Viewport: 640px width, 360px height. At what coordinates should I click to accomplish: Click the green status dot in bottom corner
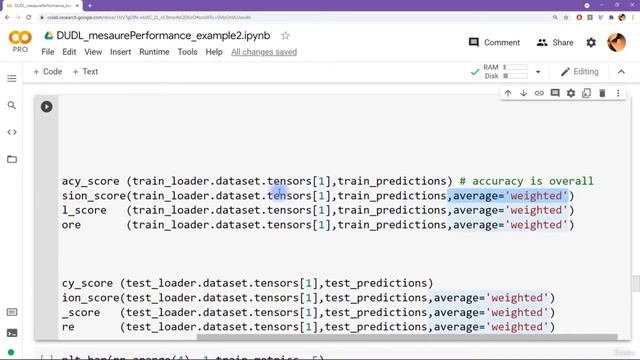point(11,352)
